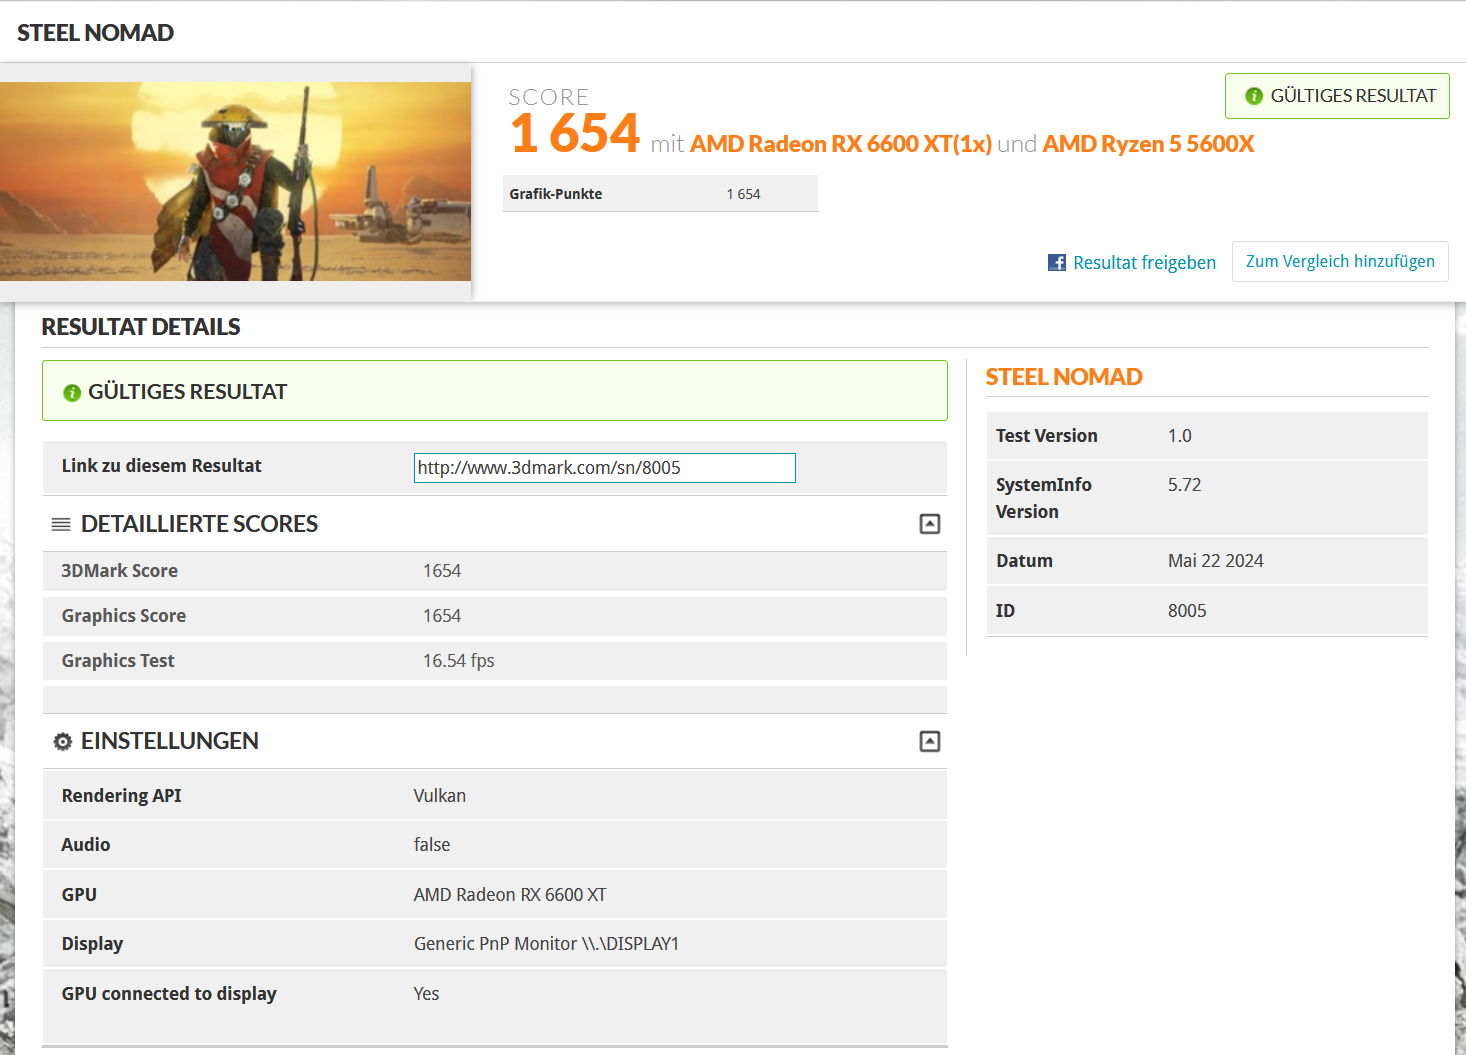This screenshot has width=1466, height=1055.
Task: Click the Rendering API value Vulkan
Action: 440,796
